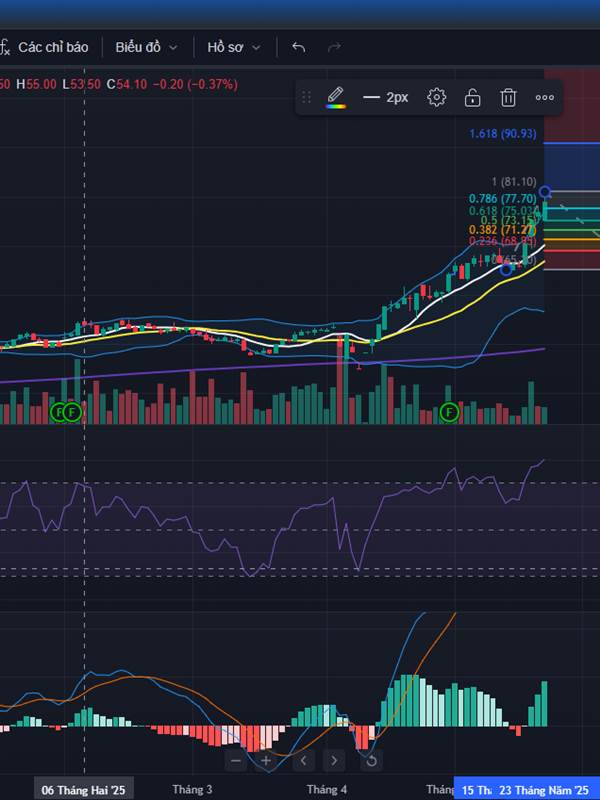Viewport: 600px width, 800px height.
Task: Click the 0.786 (77.70) Fibonacci label
Action: tap(503, 198)
